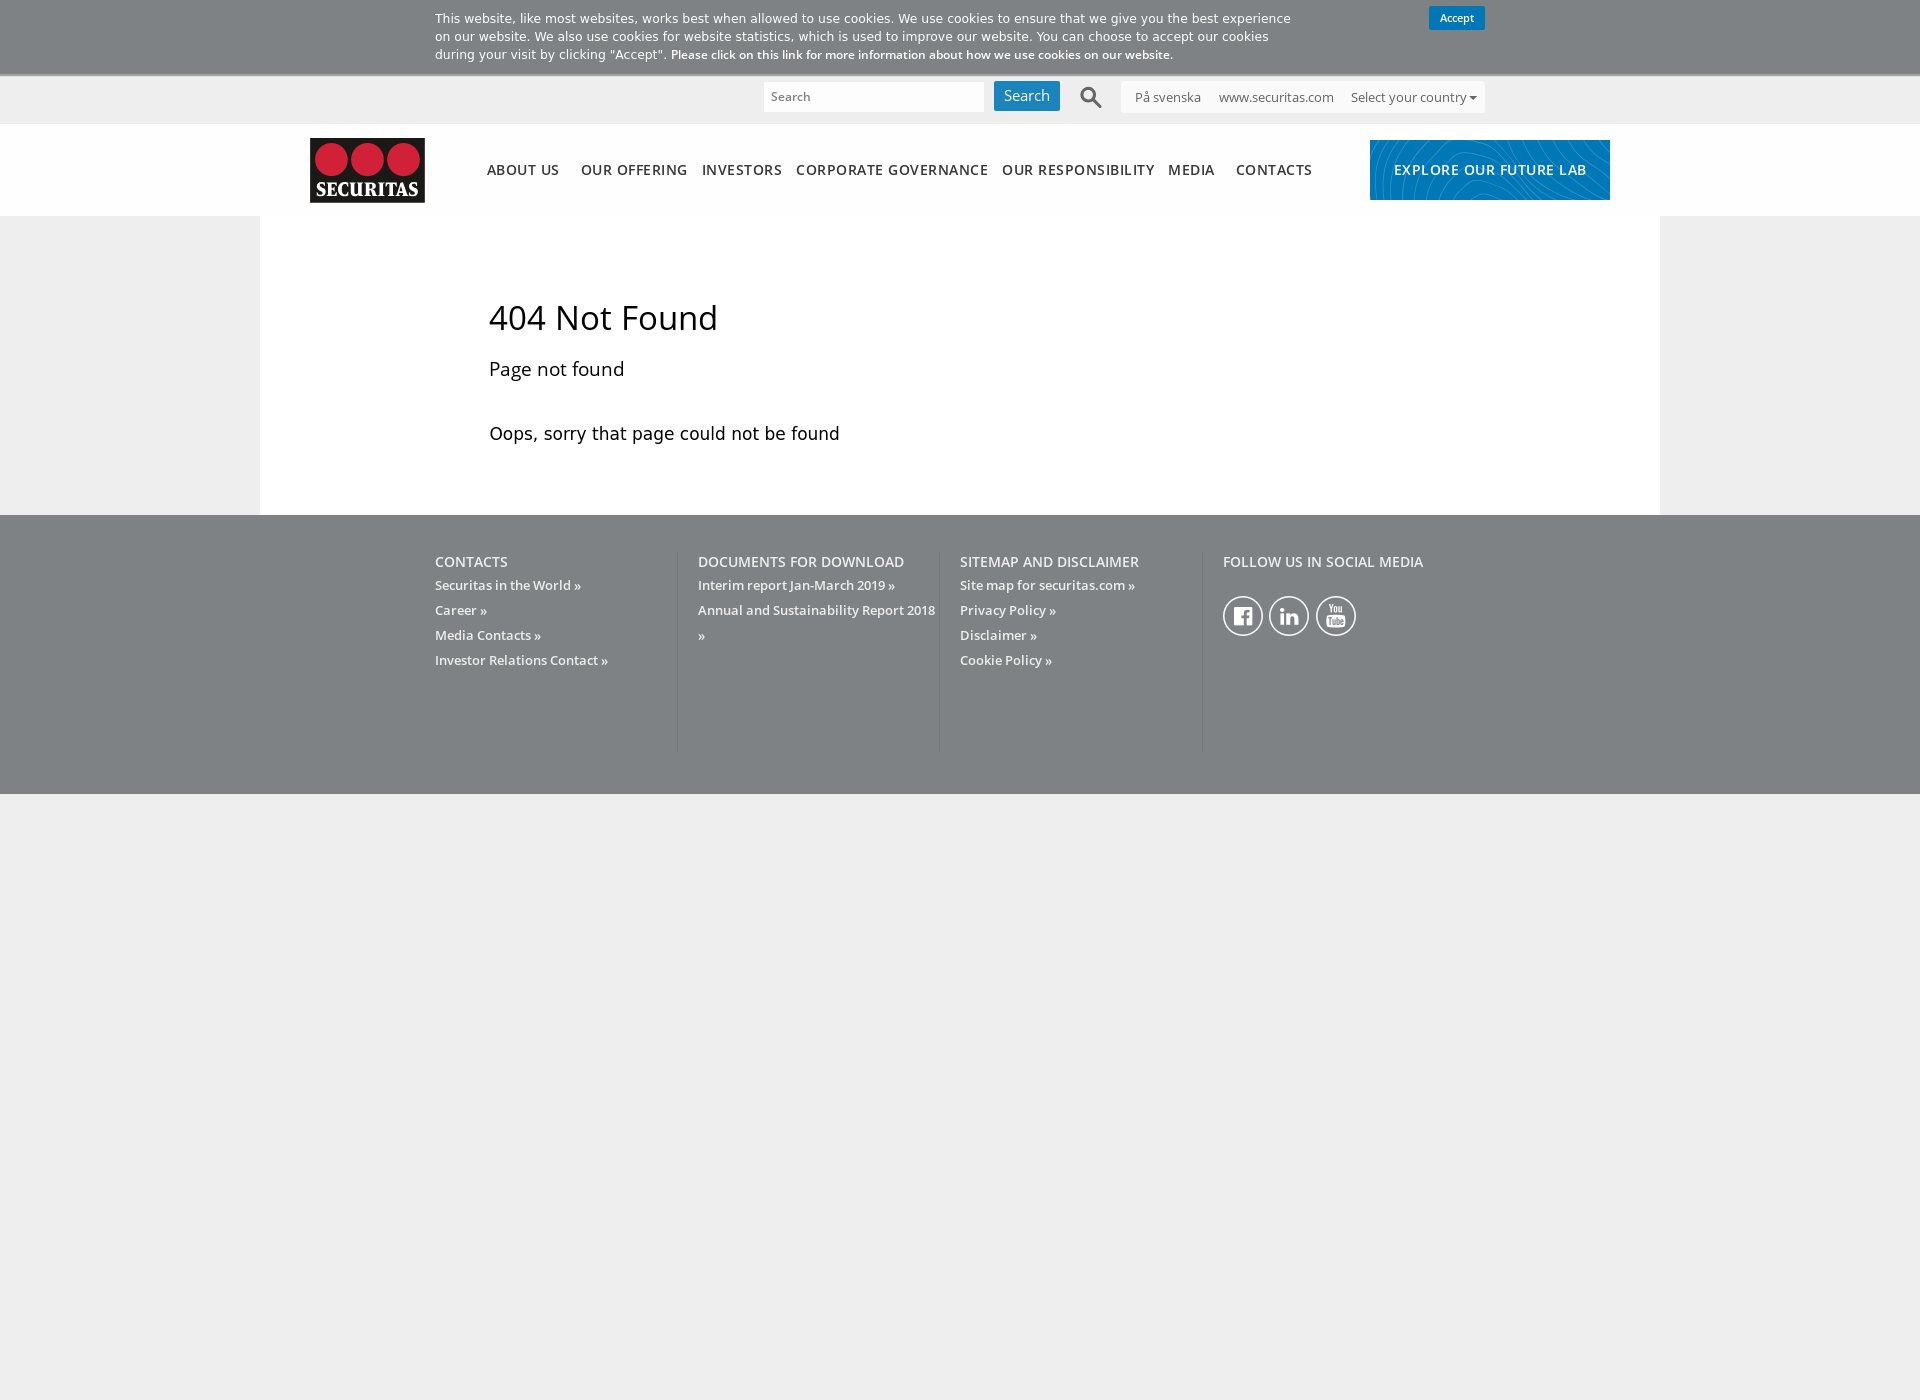Toggle cookie preferences via cookie policy link
1920x1400 pixels.
coord(1005,660)
